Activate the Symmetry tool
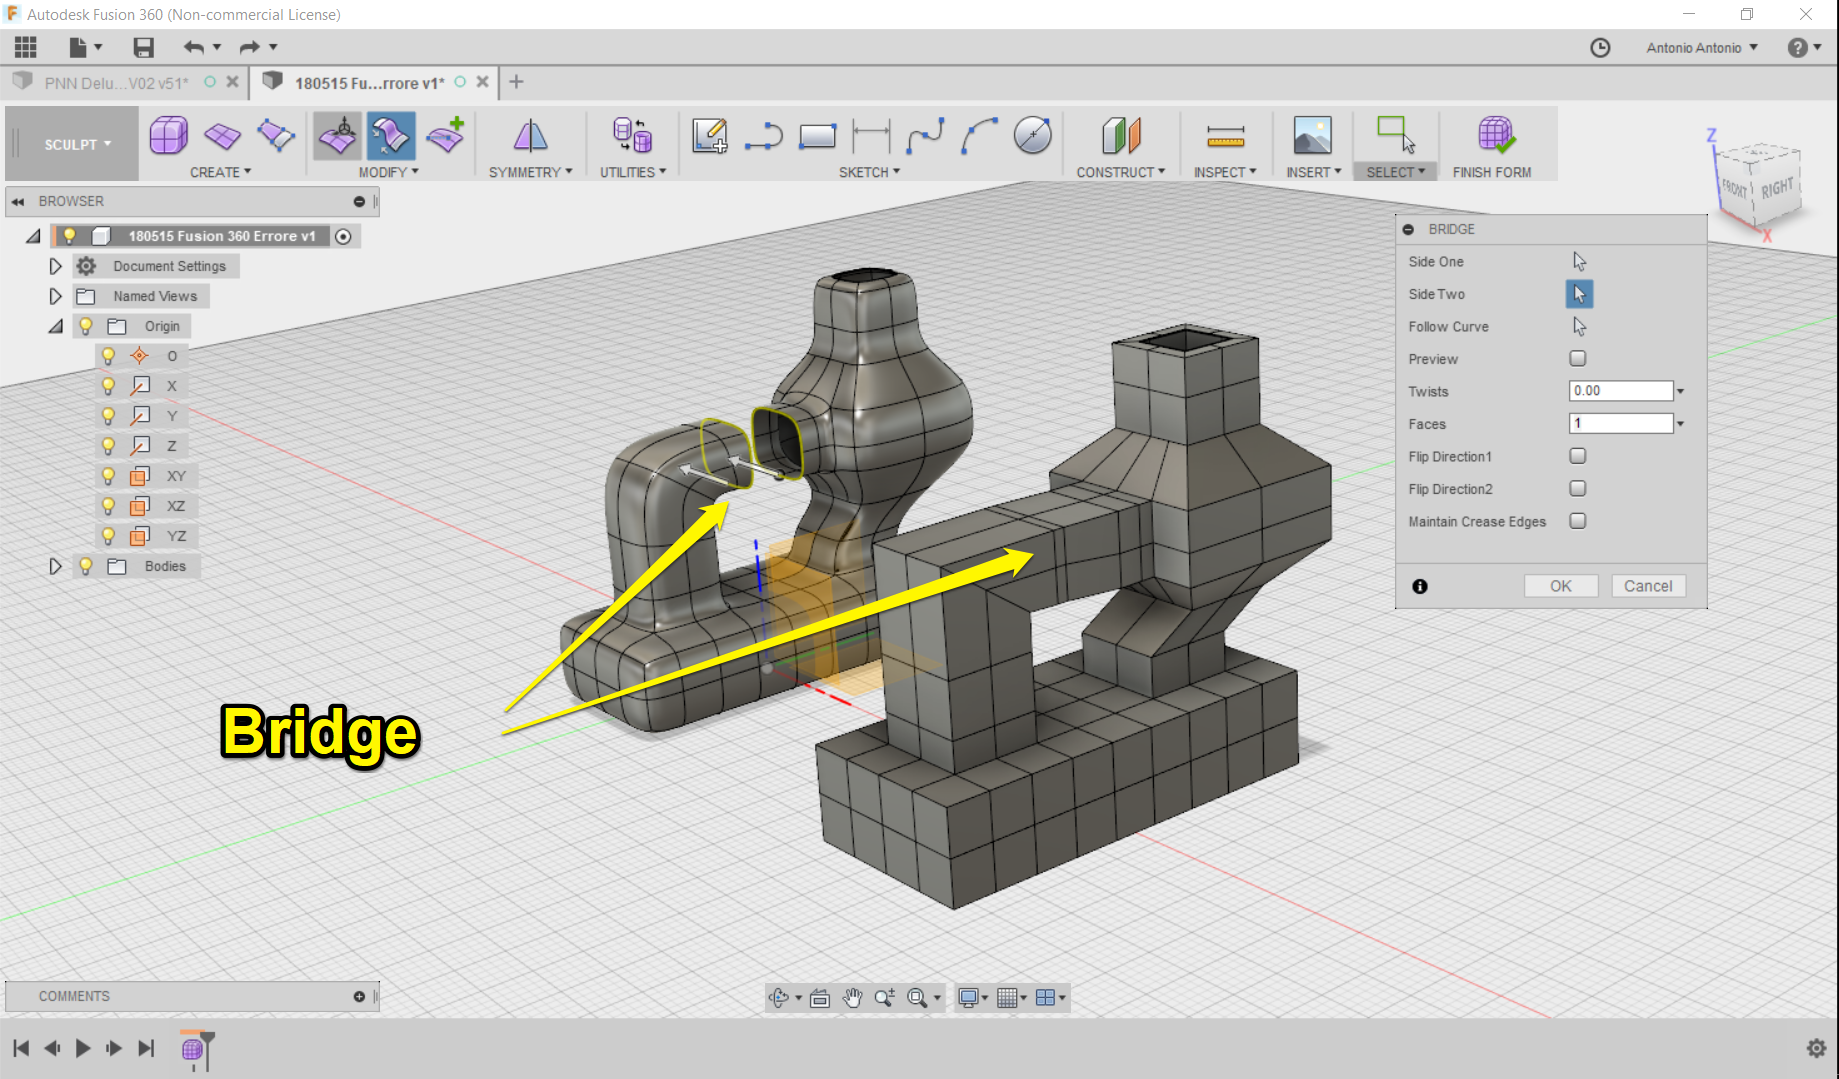Image resolution: width=1839 pixels, height=1079 pixels. point(529,137)
